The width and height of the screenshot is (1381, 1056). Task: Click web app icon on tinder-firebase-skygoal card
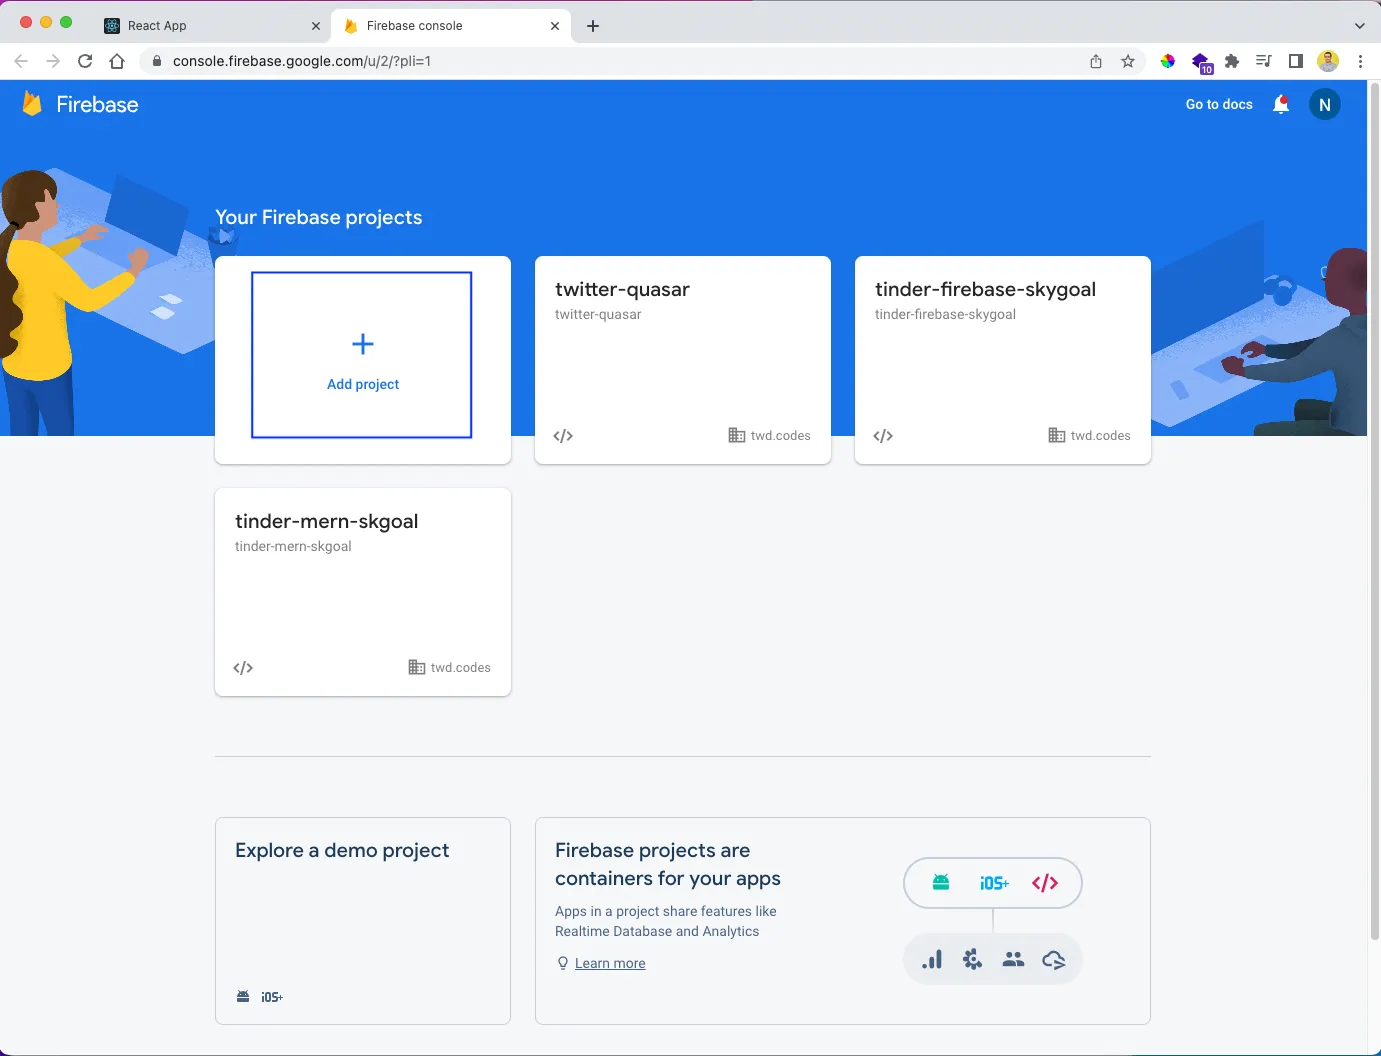click(x=883, y=436)
